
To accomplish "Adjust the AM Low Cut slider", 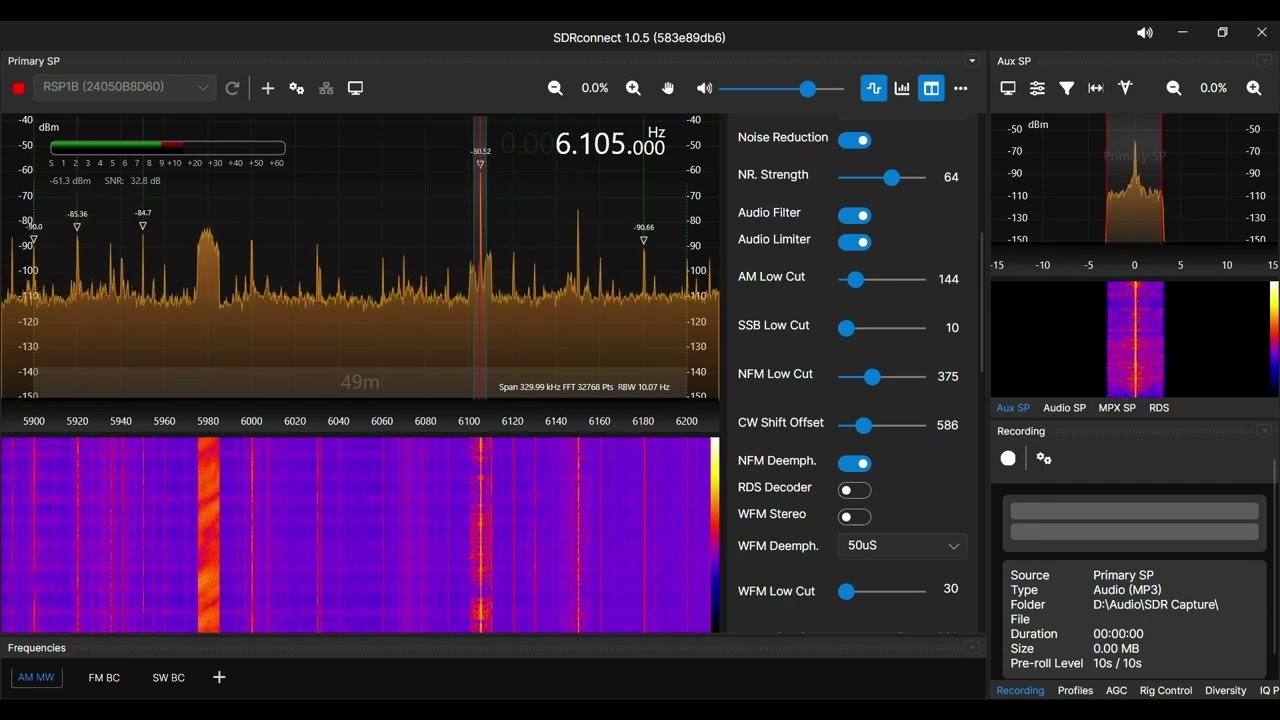I will (x=882, y=280).
